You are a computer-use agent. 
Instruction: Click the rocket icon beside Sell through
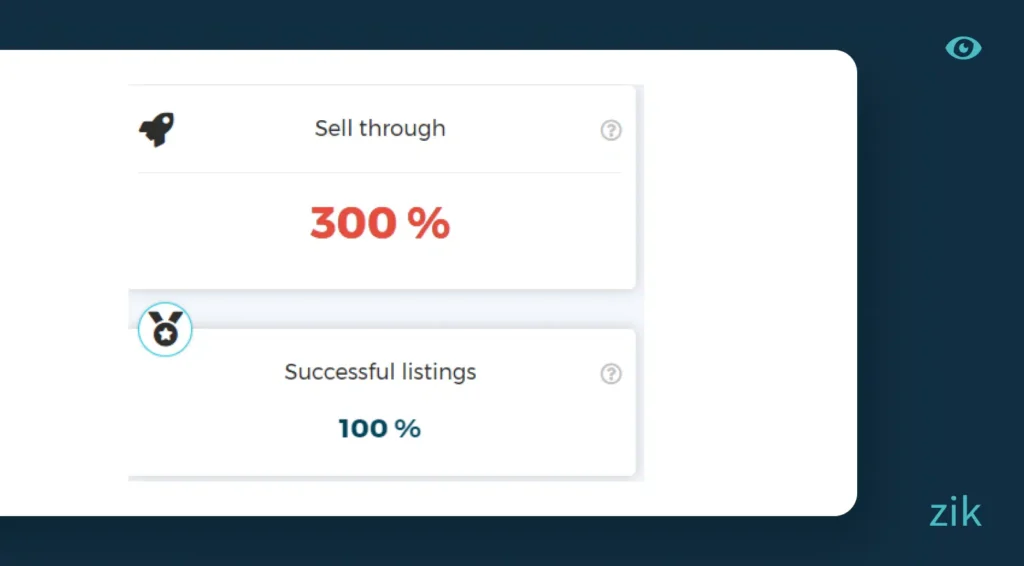point(157,129)
